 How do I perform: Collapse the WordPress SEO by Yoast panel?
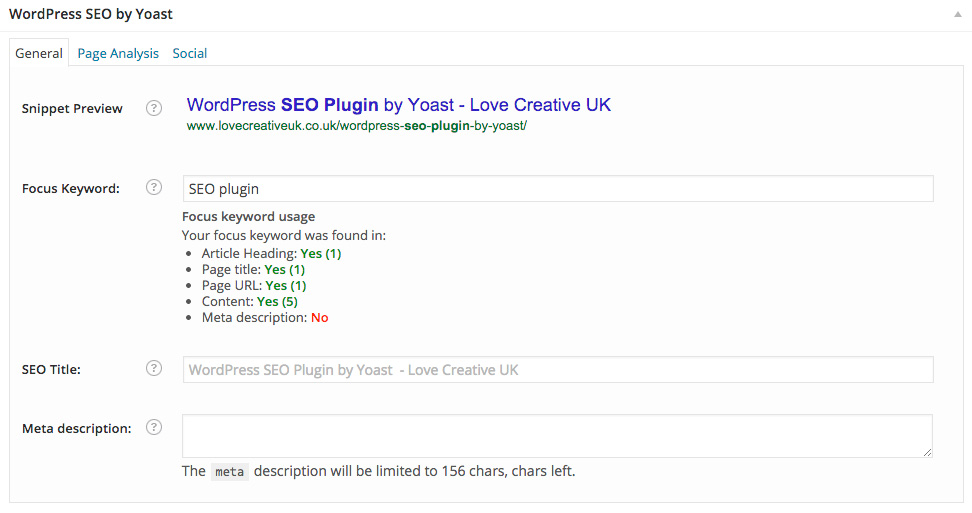coord(957,15)
